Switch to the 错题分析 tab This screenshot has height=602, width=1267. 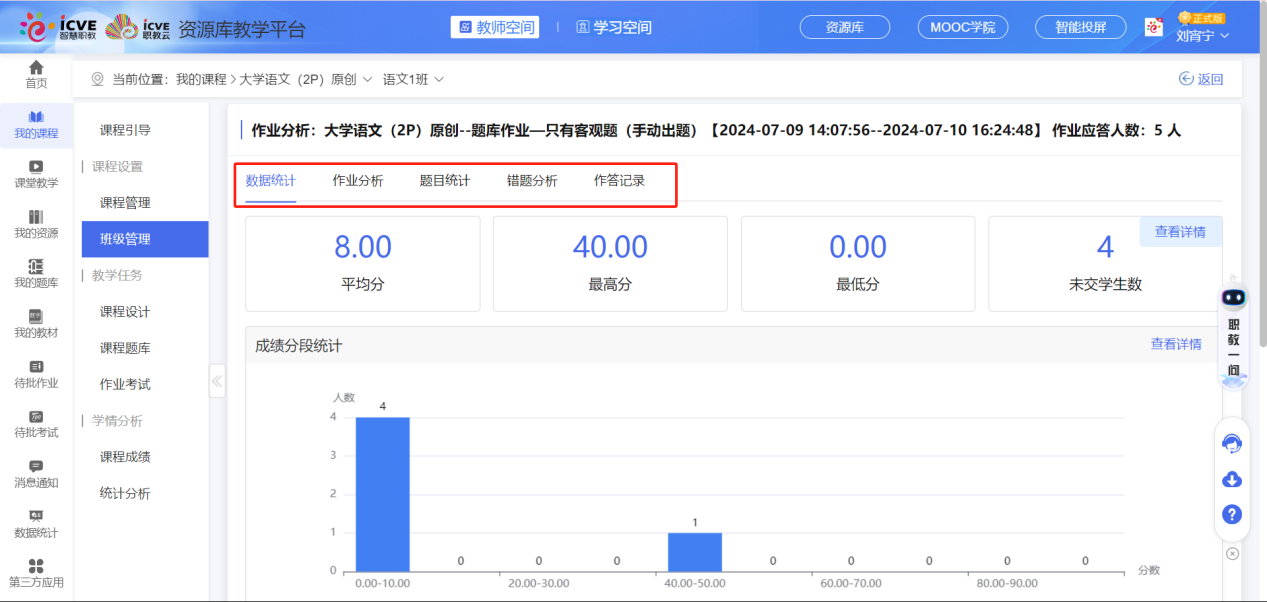pyautogui.click(x=532, y=181)
